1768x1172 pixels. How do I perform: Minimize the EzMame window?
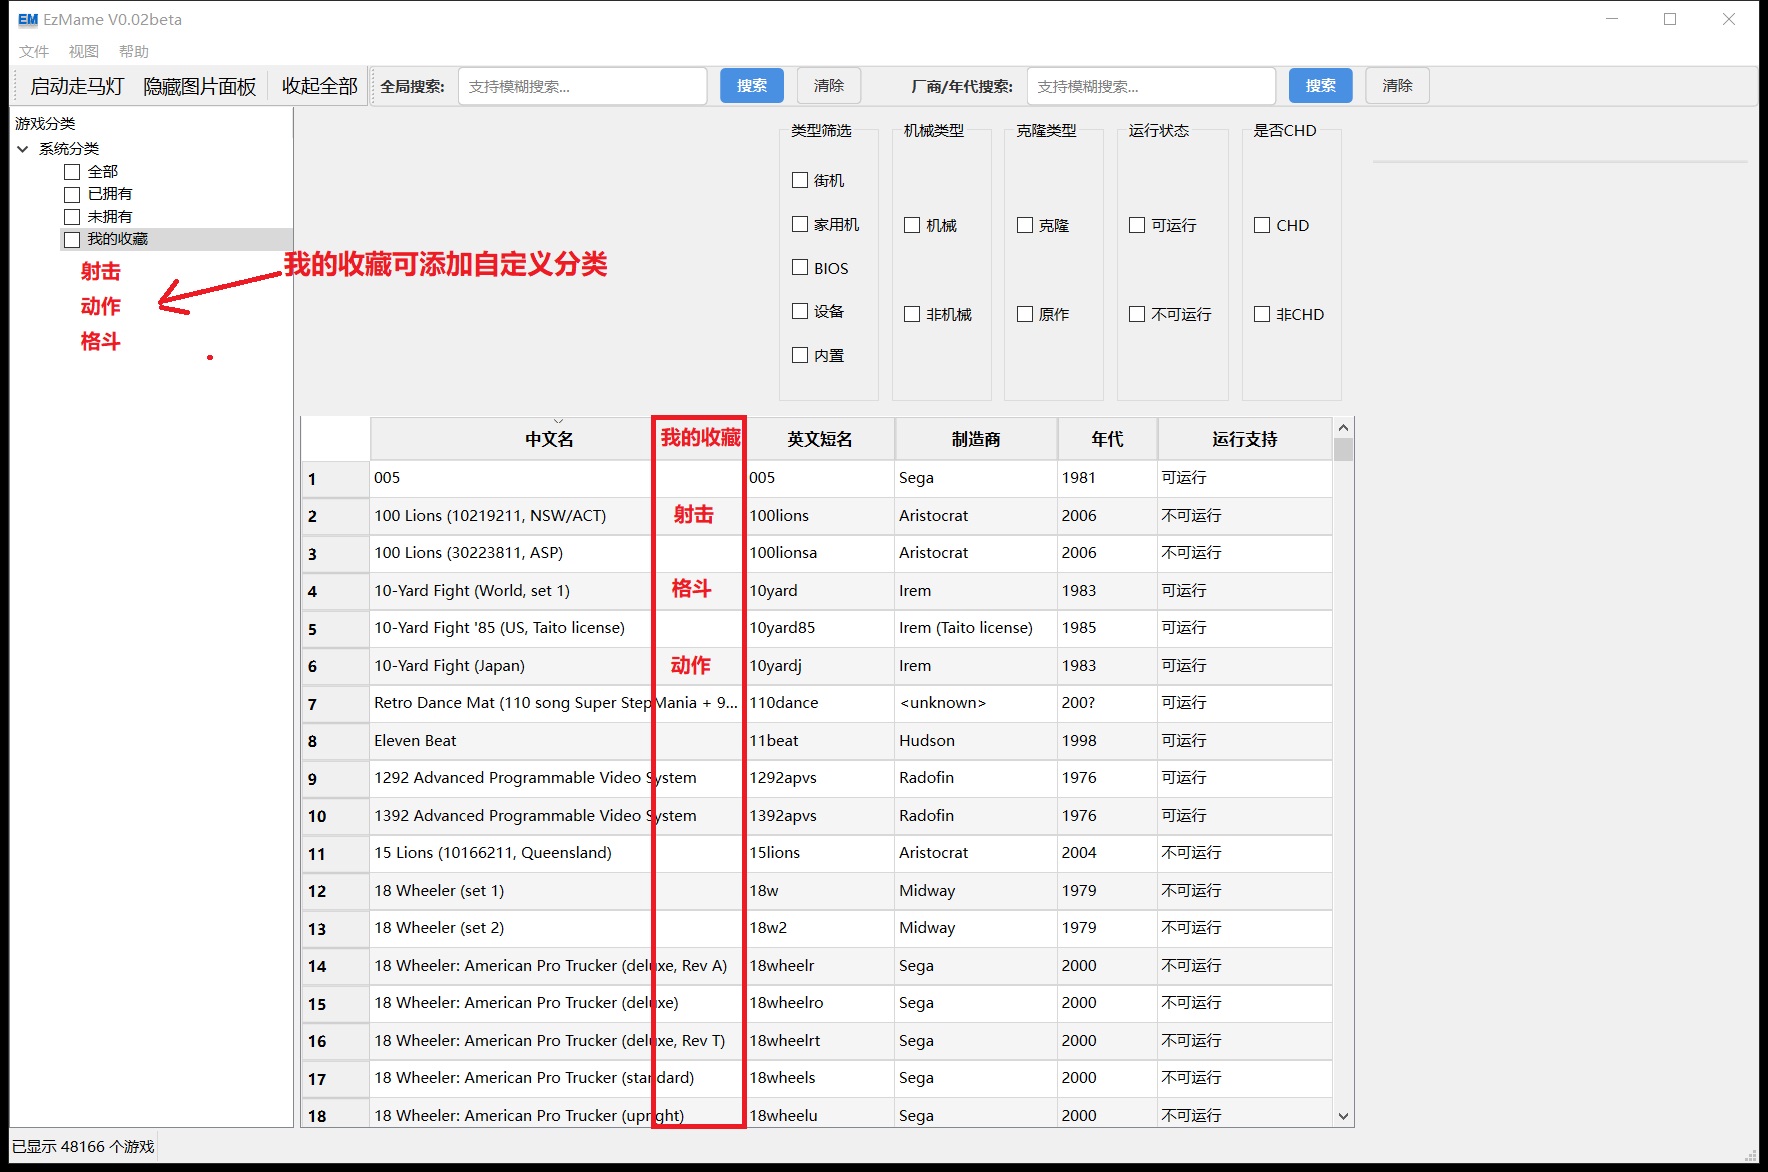[1612, 19]
